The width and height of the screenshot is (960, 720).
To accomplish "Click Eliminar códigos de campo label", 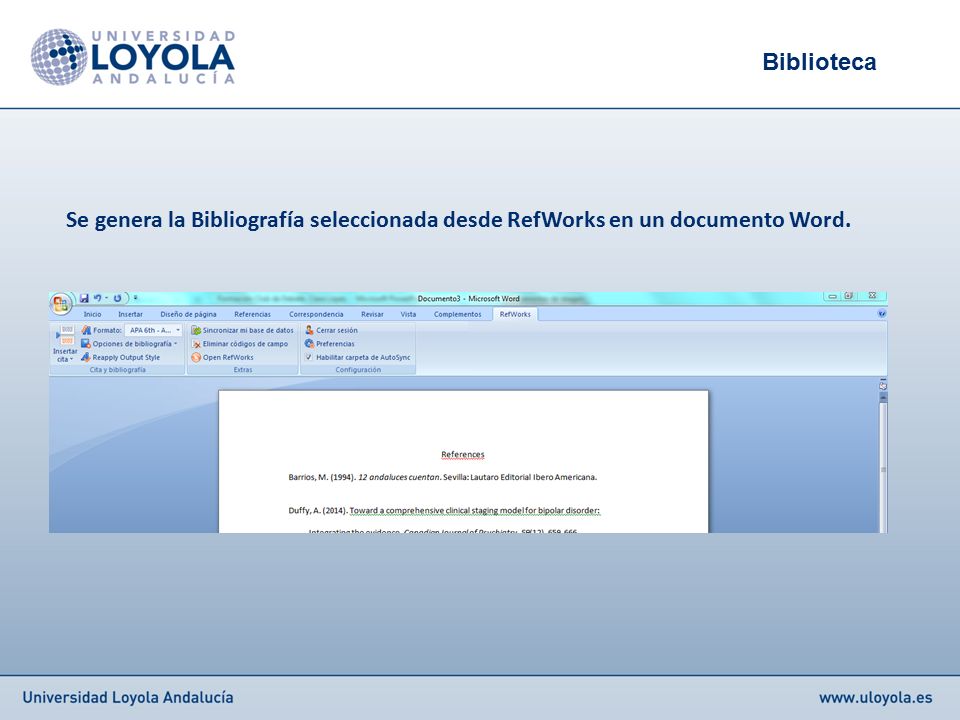I will tap(245, 344).
